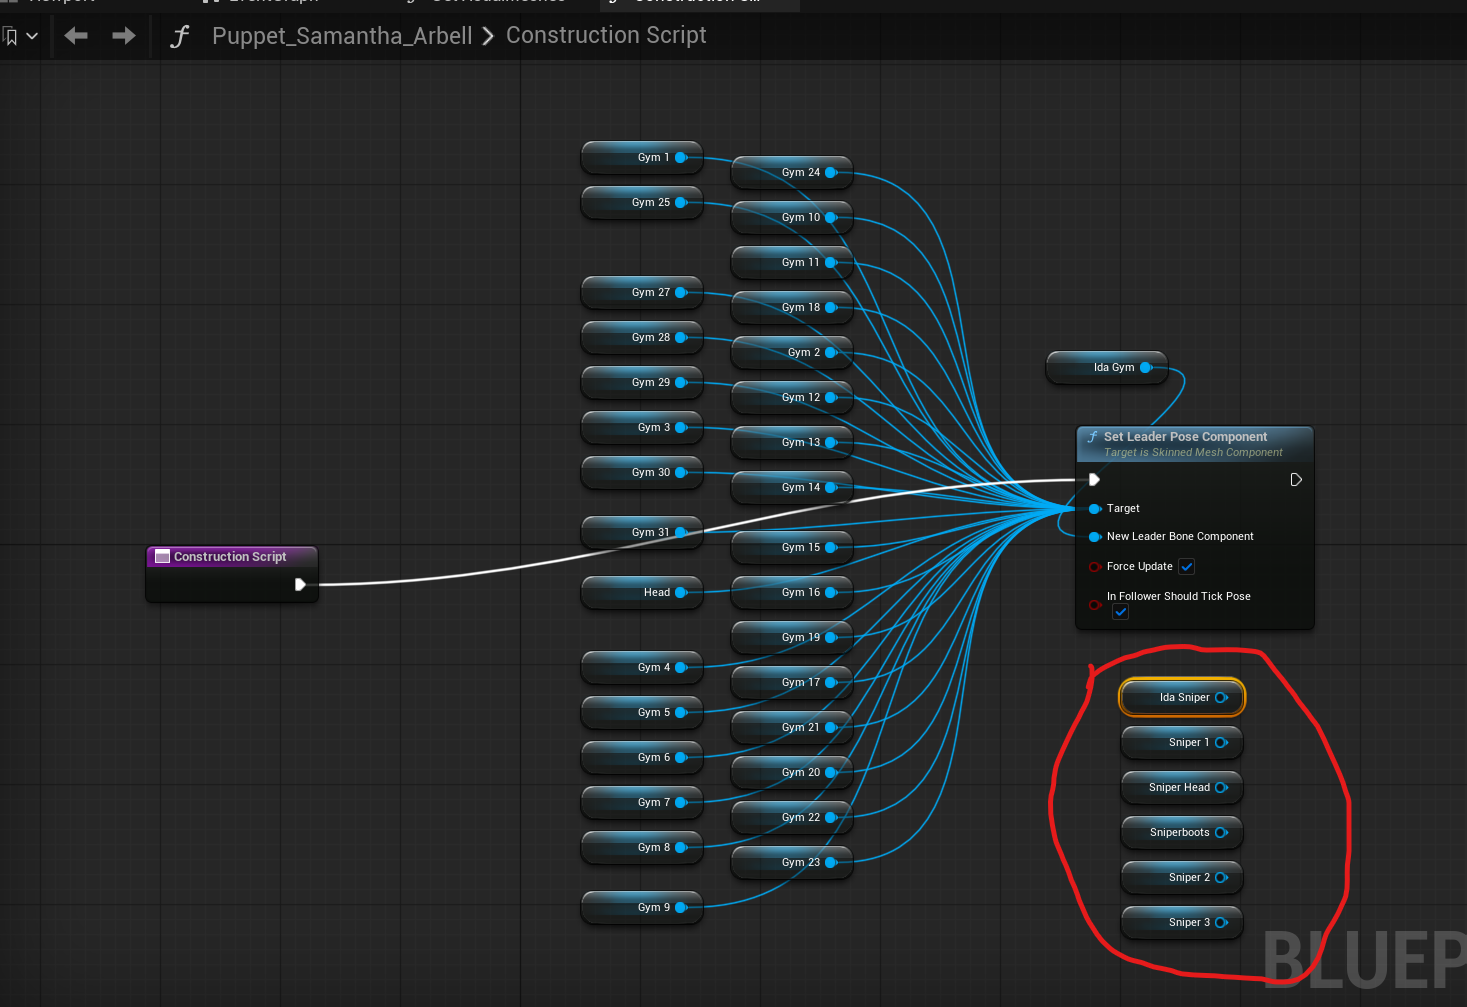Toggle the Force Update checkbox
Screen dimensions: 1467x1007
tap(1187, 567)
